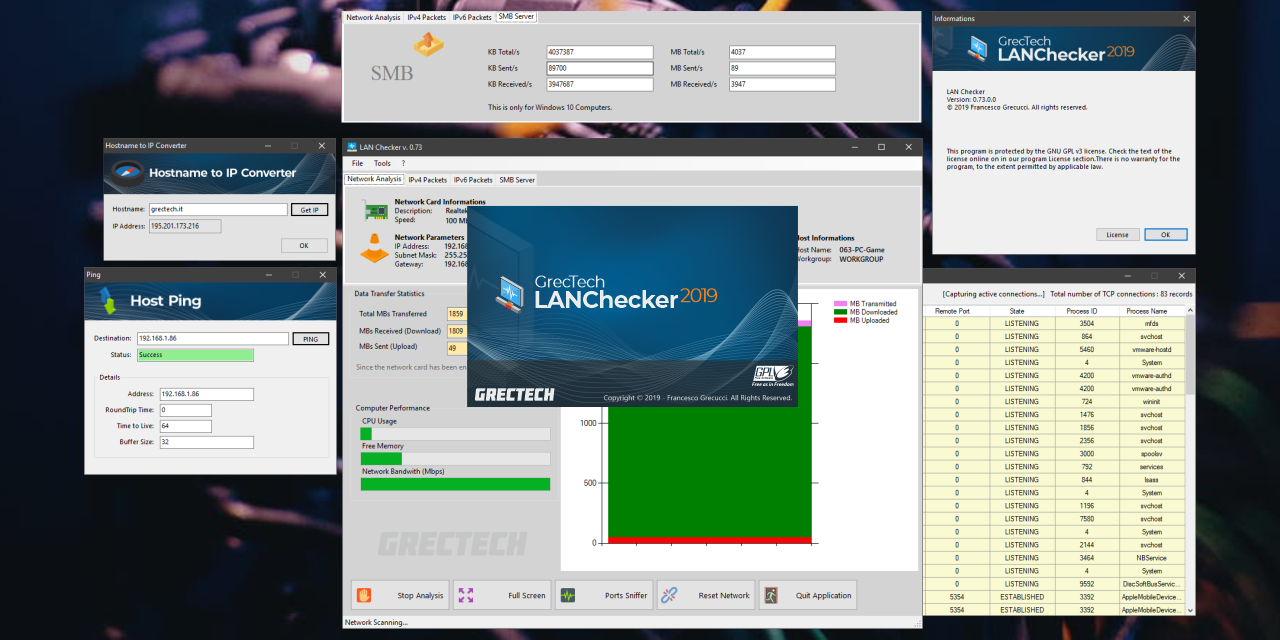Click the Hostname to IP Converter globe icon
1280x640 pixels.
tap(129, 173)
